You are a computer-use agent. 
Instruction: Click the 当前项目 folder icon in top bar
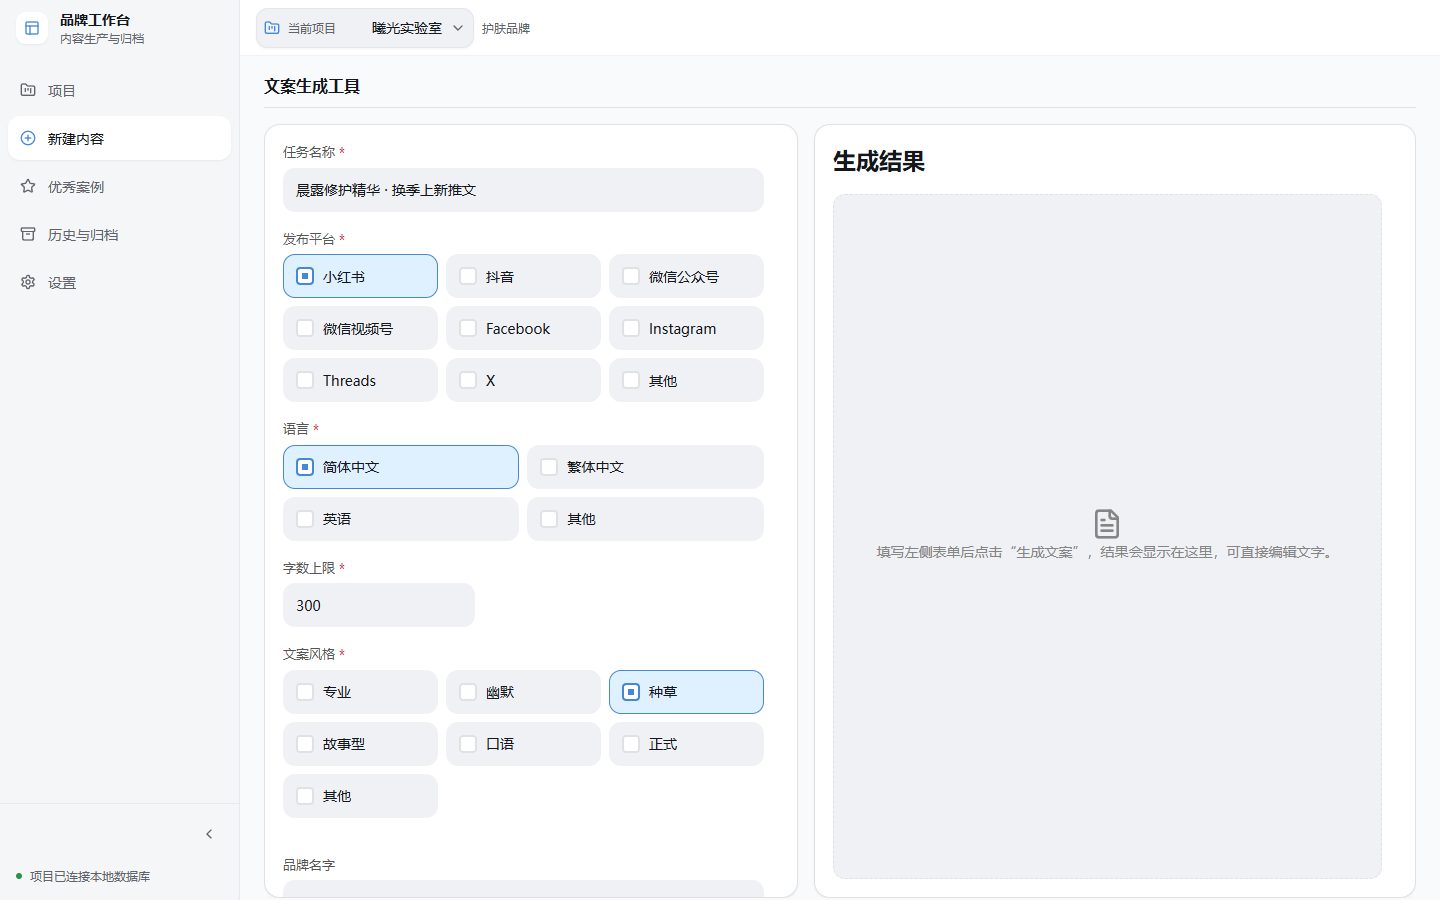click(x=272, y=28)
